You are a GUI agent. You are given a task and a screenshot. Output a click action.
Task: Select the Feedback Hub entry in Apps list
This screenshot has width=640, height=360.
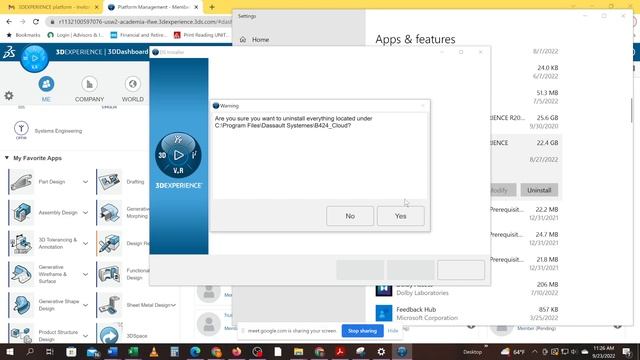click(x=467, y=313)
